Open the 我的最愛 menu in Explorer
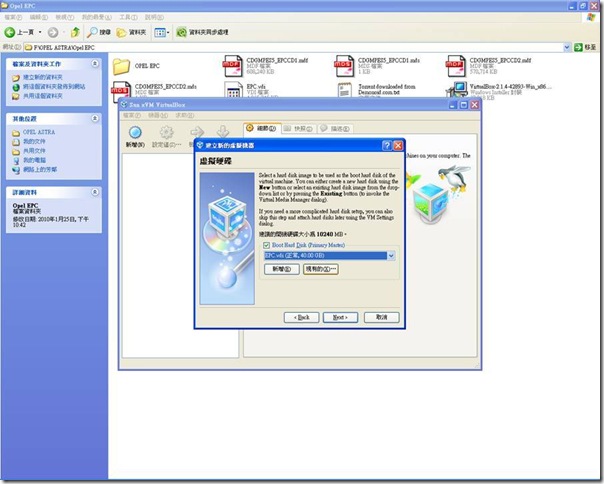This screenshot has height=484, width=604. (96, 17)
